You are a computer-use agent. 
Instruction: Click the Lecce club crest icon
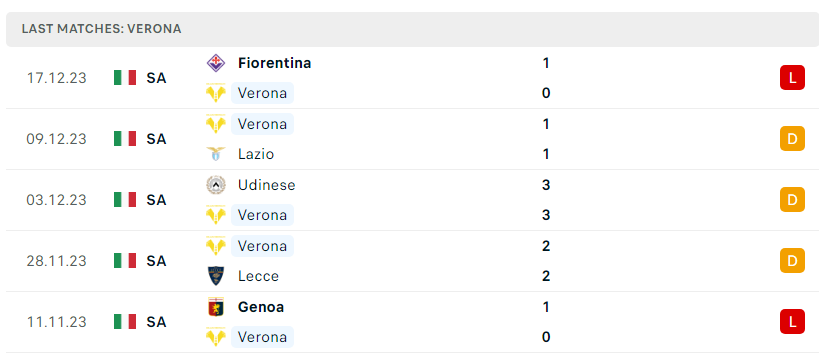(x=216, y=276)
